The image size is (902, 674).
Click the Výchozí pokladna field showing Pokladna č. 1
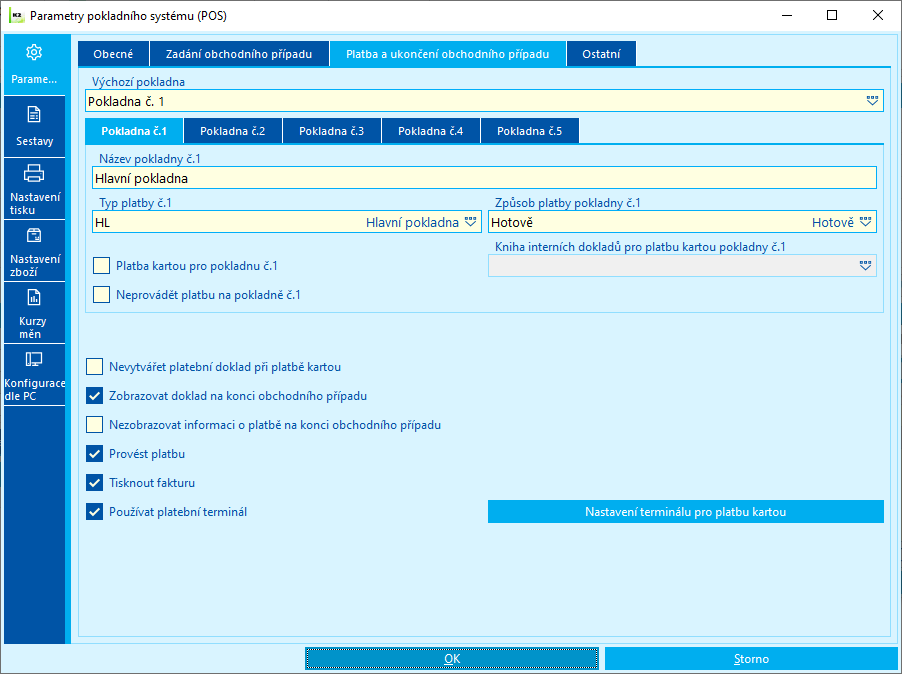(484, 101)
